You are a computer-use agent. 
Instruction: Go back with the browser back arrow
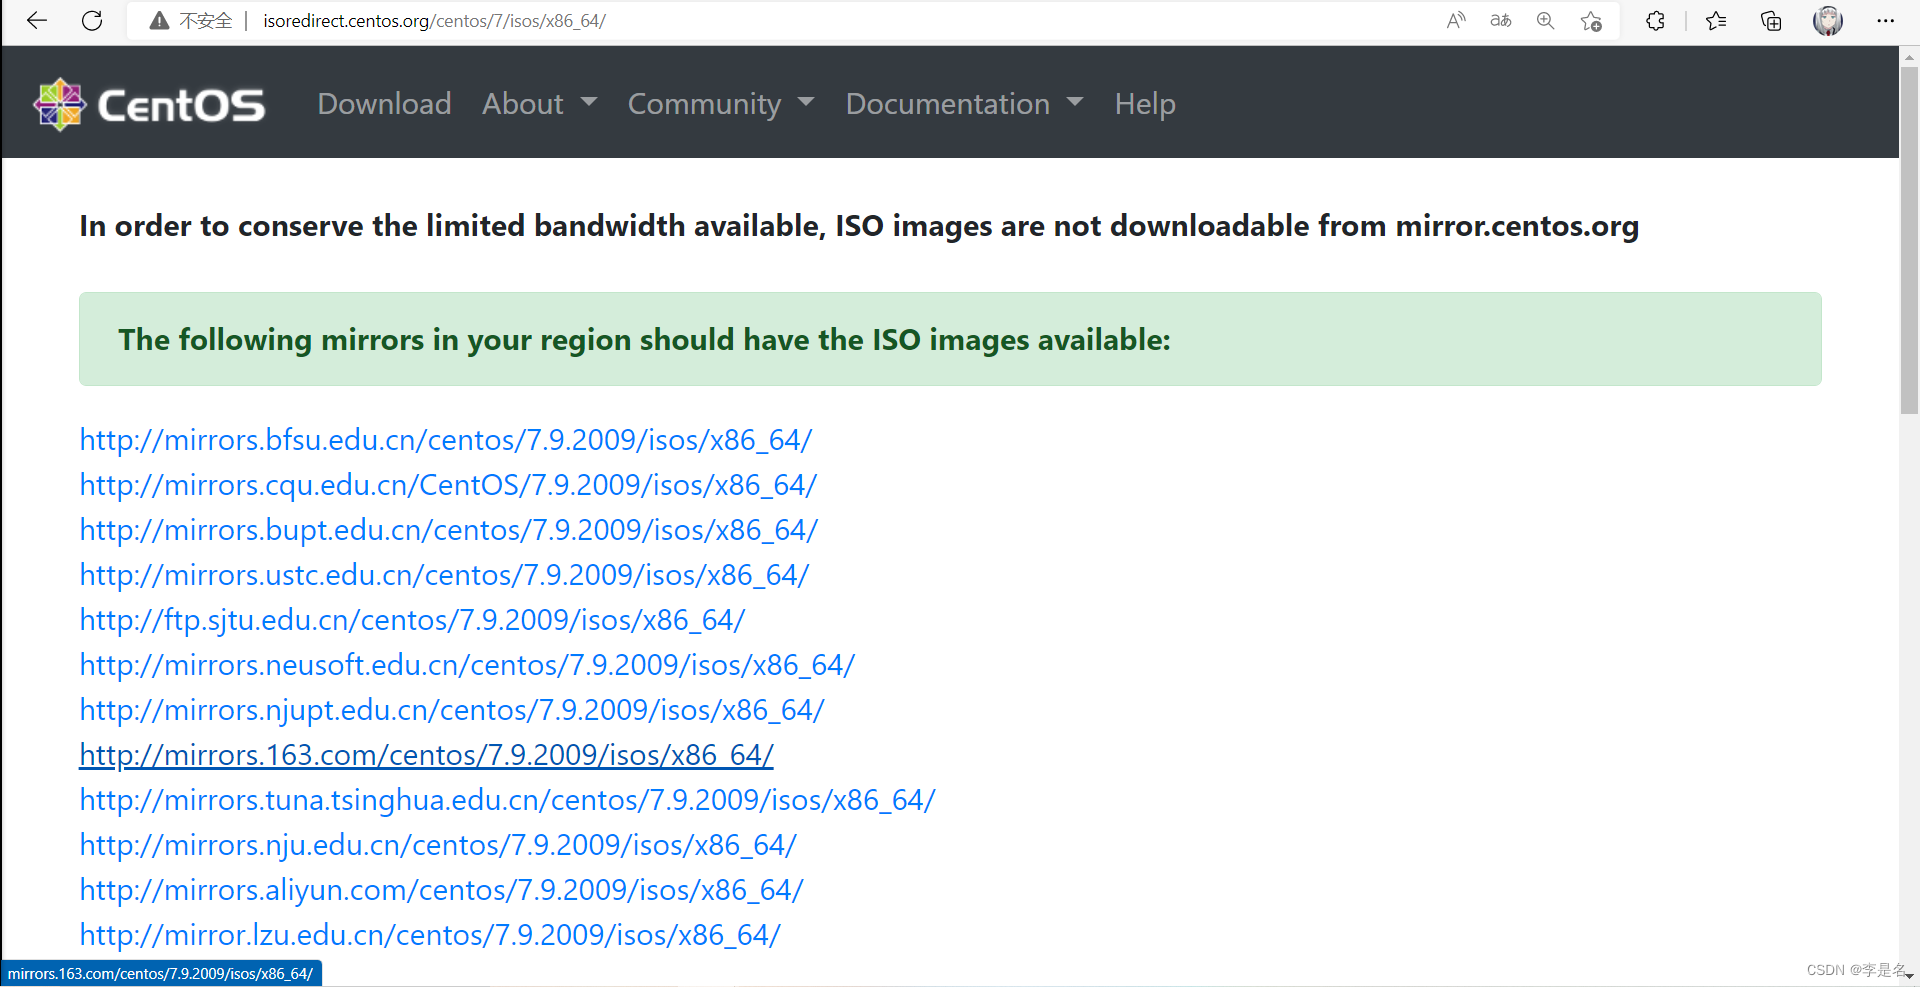coord(37,21)
